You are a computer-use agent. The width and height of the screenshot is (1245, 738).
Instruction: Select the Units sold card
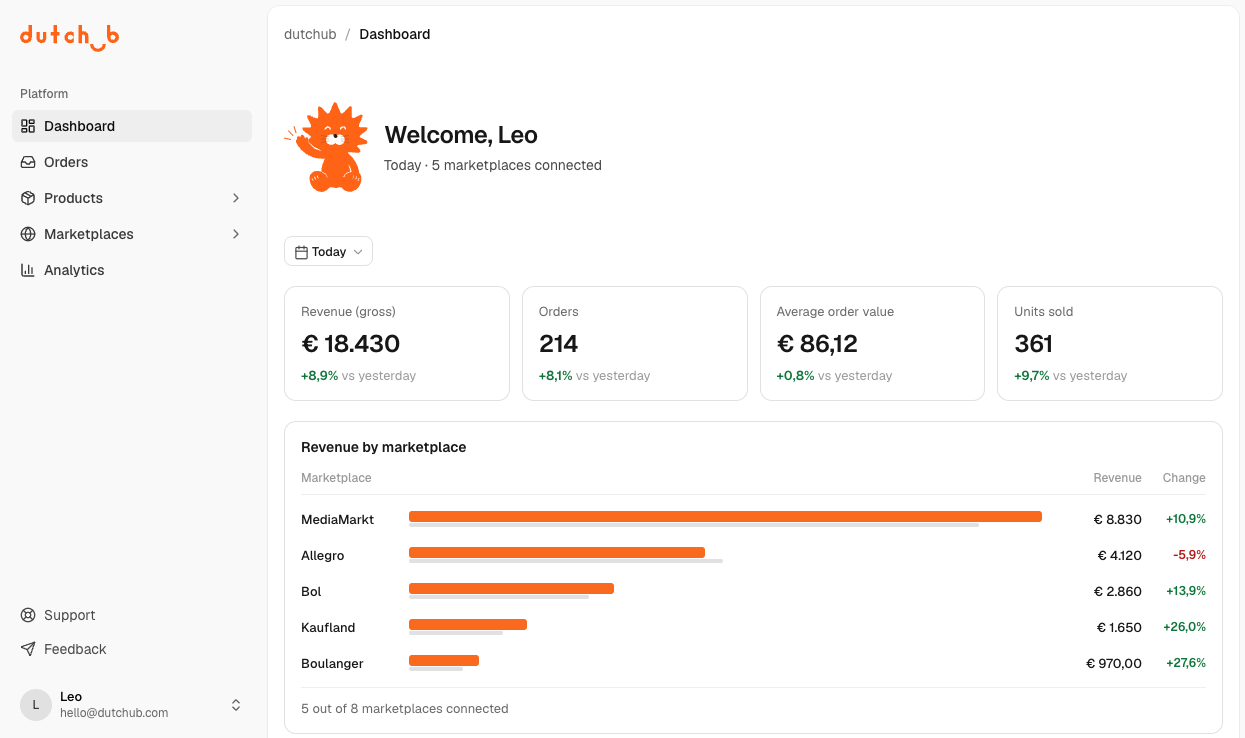click(1110, 344)
